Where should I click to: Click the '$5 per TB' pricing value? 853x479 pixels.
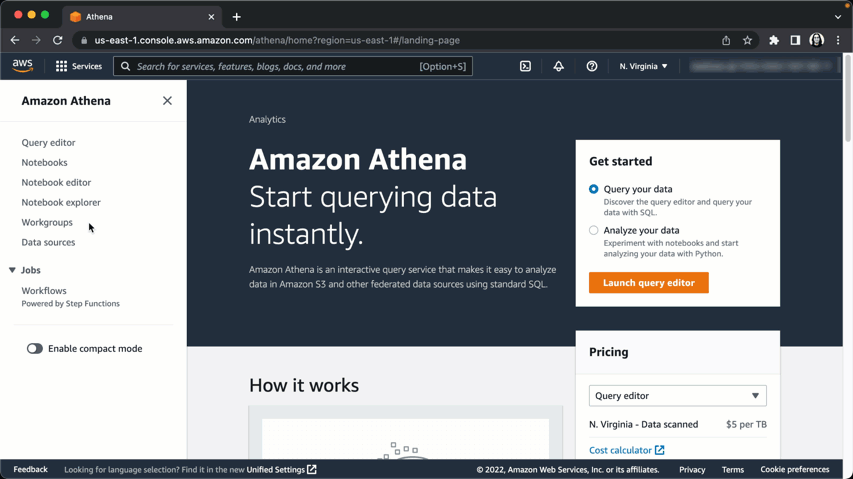click(746, 425)
